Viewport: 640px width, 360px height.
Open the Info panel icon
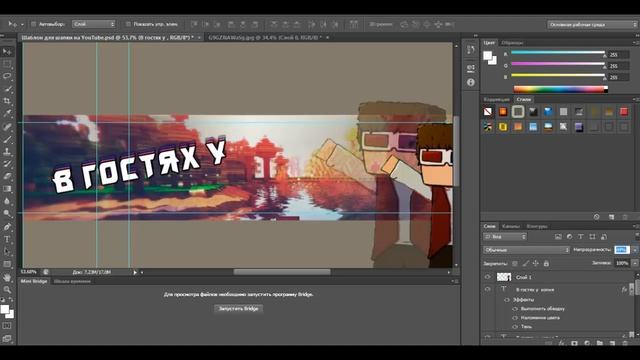tap(471, 82)
